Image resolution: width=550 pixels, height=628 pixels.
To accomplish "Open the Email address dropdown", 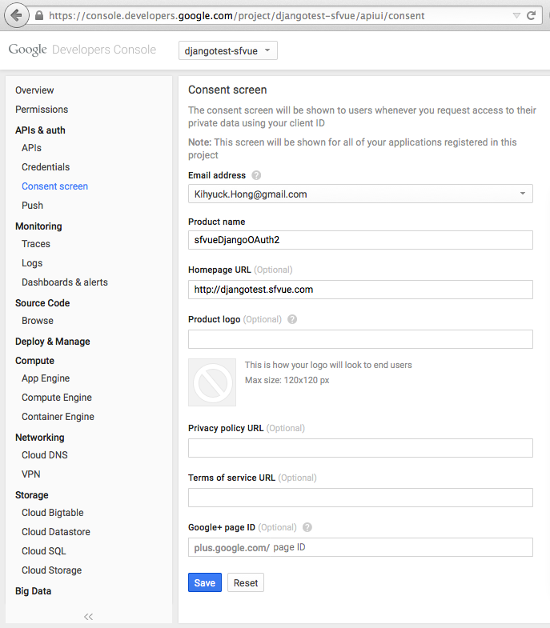I will coord(360,194).
